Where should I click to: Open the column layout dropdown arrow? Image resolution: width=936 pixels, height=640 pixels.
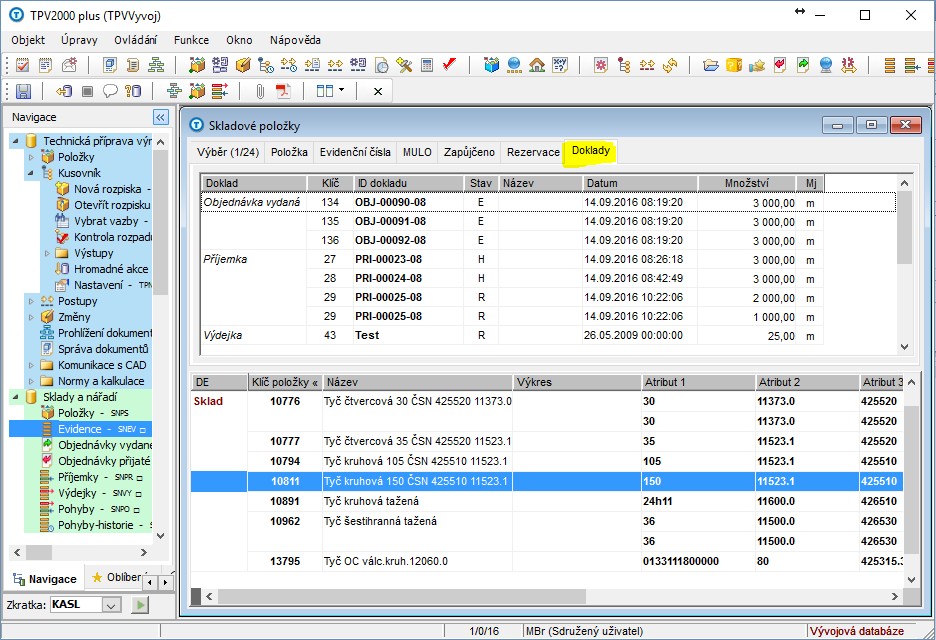(341, 90)
